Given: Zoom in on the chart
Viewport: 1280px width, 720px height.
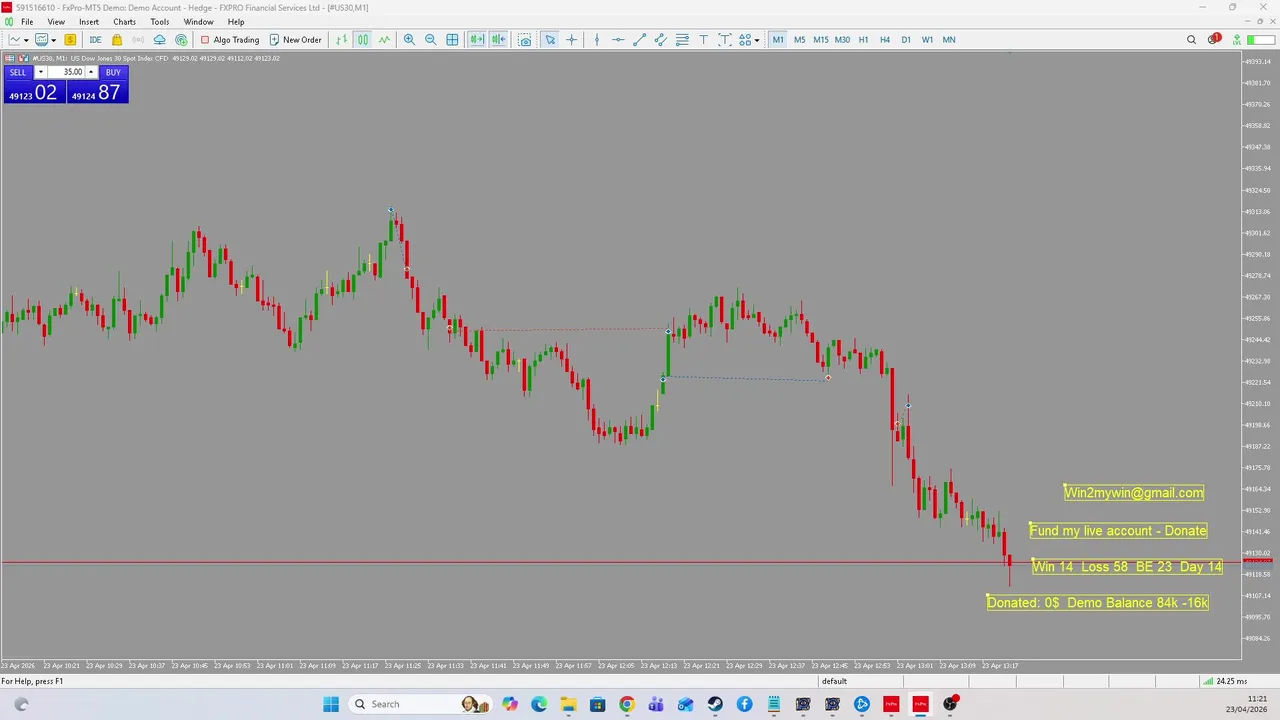Looking at the screenshot, I should [409, 40].
